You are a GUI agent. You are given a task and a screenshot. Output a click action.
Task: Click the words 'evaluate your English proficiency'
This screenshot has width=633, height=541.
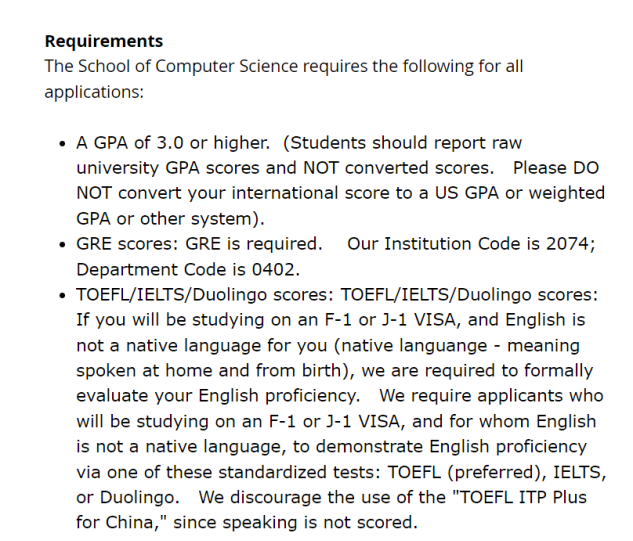pos(218,396)
